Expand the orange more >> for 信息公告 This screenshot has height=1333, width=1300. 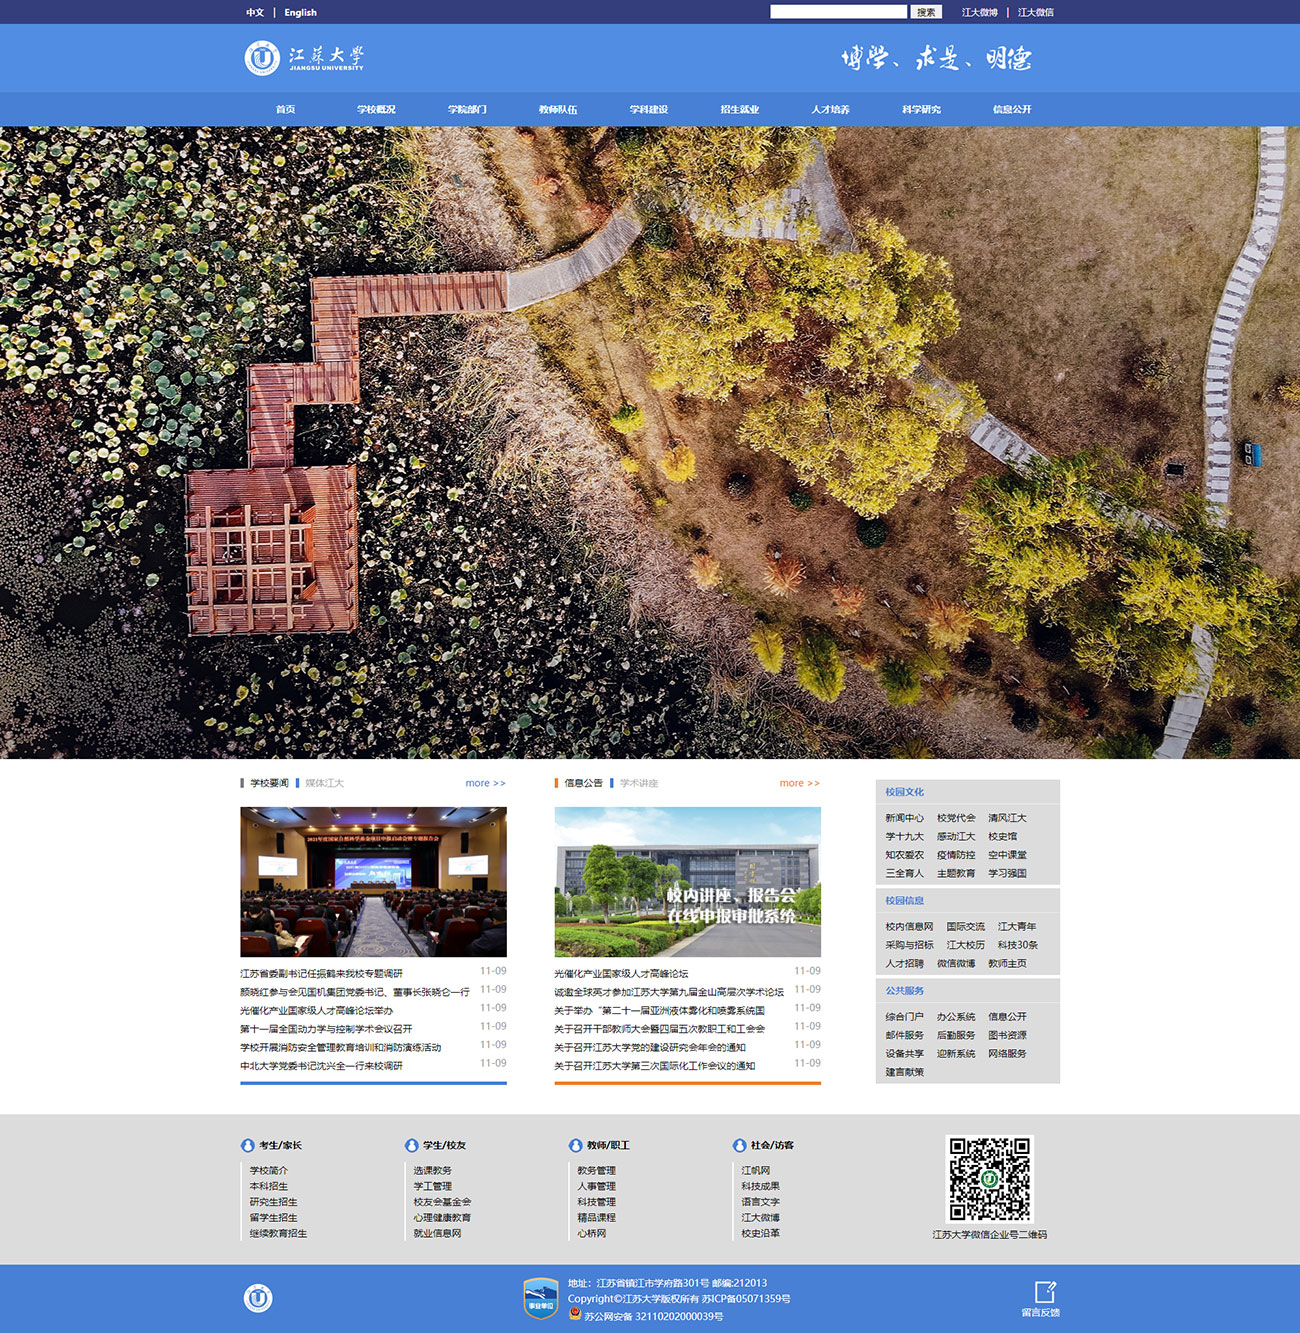(x=799, y=783)
